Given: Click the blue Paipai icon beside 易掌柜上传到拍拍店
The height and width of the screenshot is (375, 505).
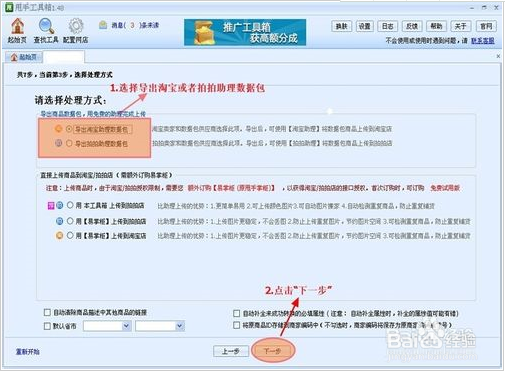Looking at the screenshot, I should [x=60, y=221].
